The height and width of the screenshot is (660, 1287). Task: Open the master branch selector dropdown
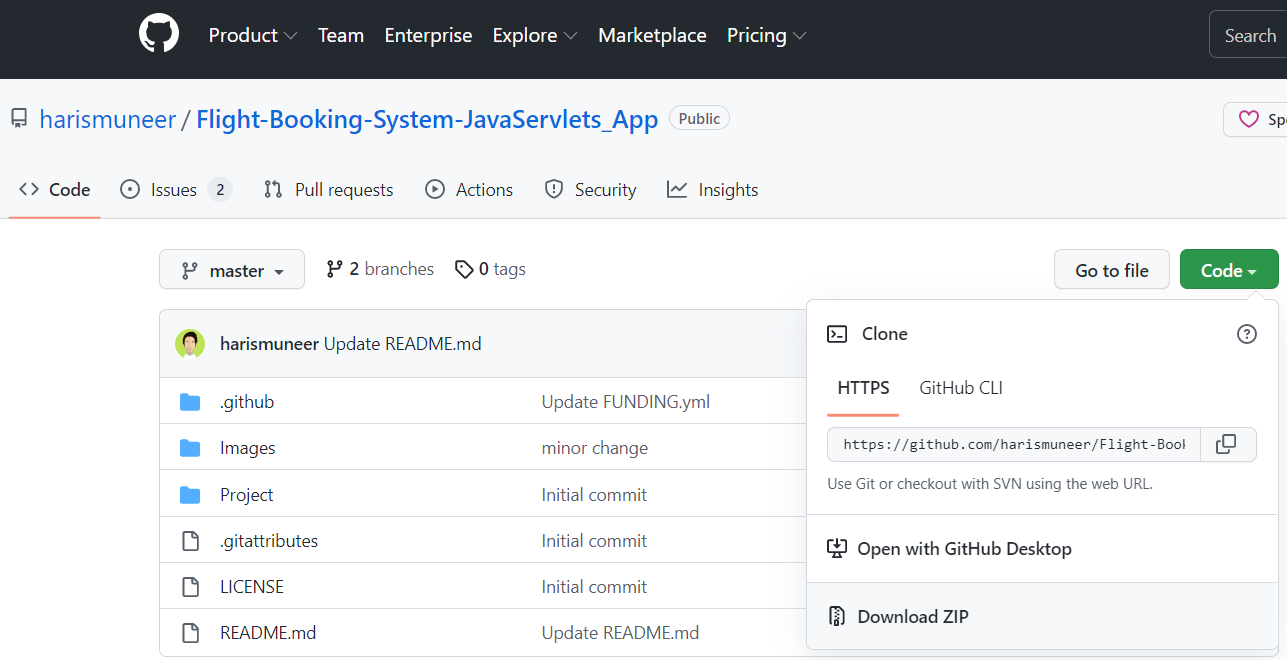(232, 270)
